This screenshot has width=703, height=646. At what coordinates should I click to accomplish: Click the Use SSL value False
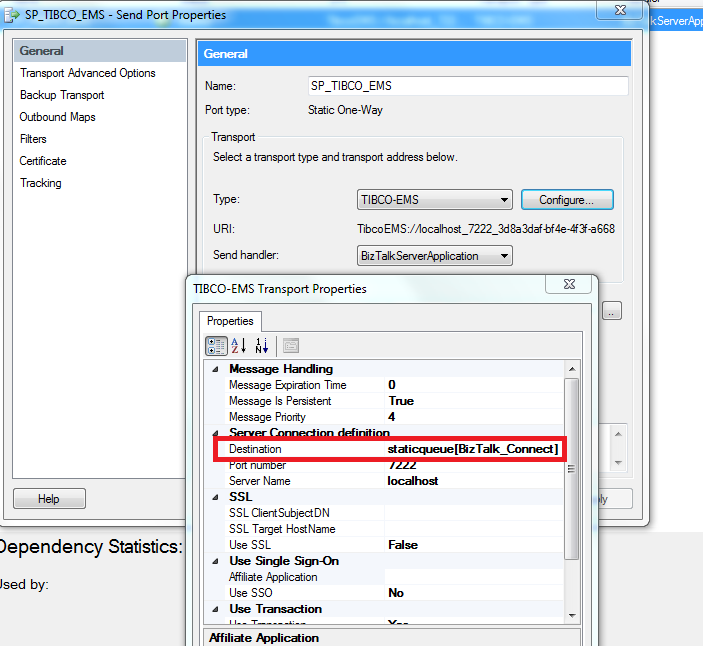click(x=403, y=545)
